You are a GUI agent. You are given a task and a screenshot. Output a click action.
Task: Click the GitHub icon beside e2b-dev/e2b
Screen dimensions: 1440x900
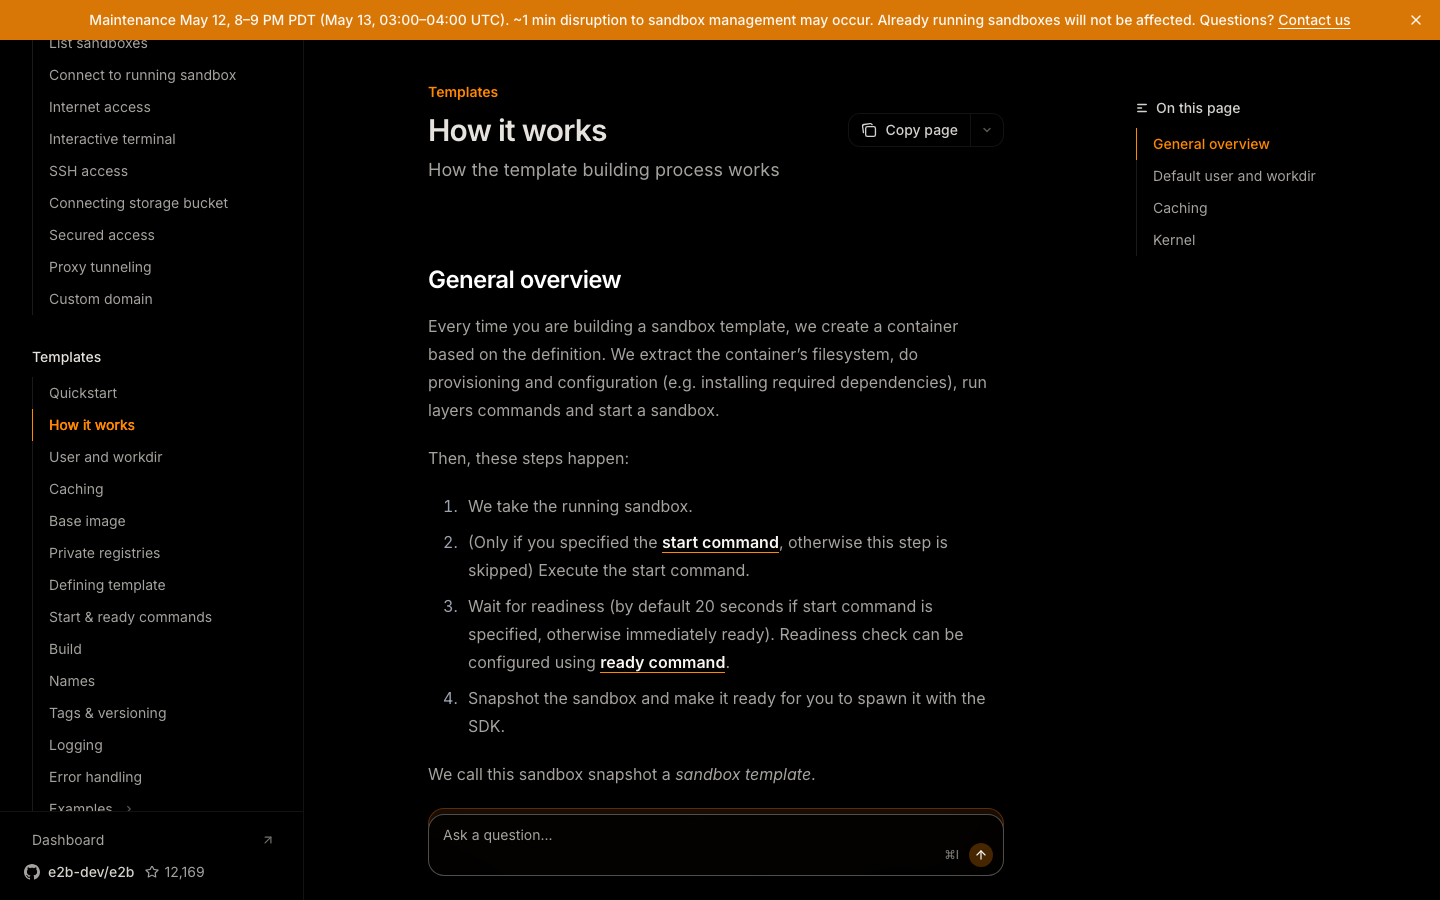click(32, 872)
